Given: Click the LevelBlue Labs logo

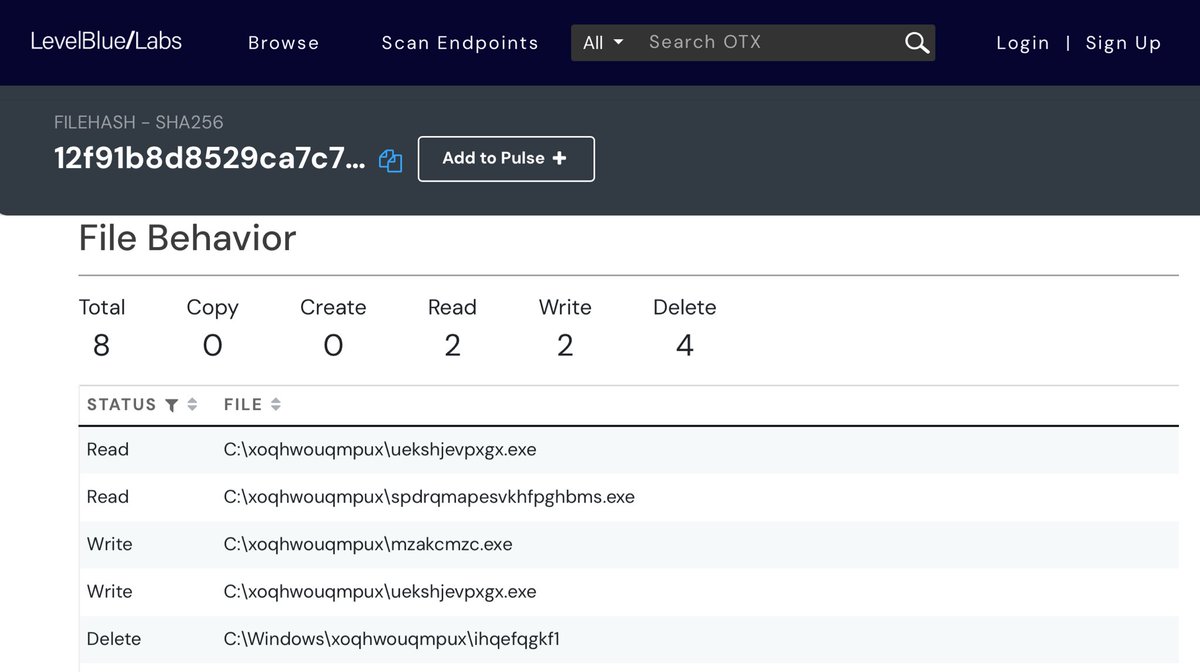Looking at the screenshot, I should point(106,41).
